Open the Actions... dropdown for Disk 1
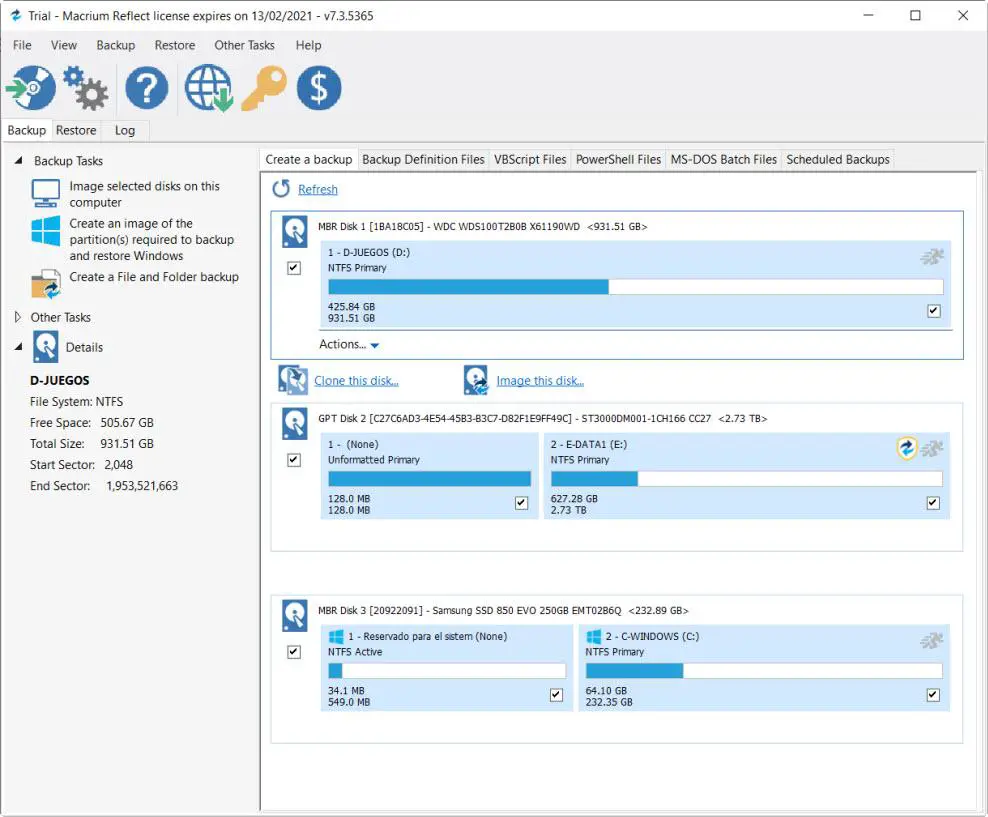Screen dimensions: 988x817 point(349,345)
